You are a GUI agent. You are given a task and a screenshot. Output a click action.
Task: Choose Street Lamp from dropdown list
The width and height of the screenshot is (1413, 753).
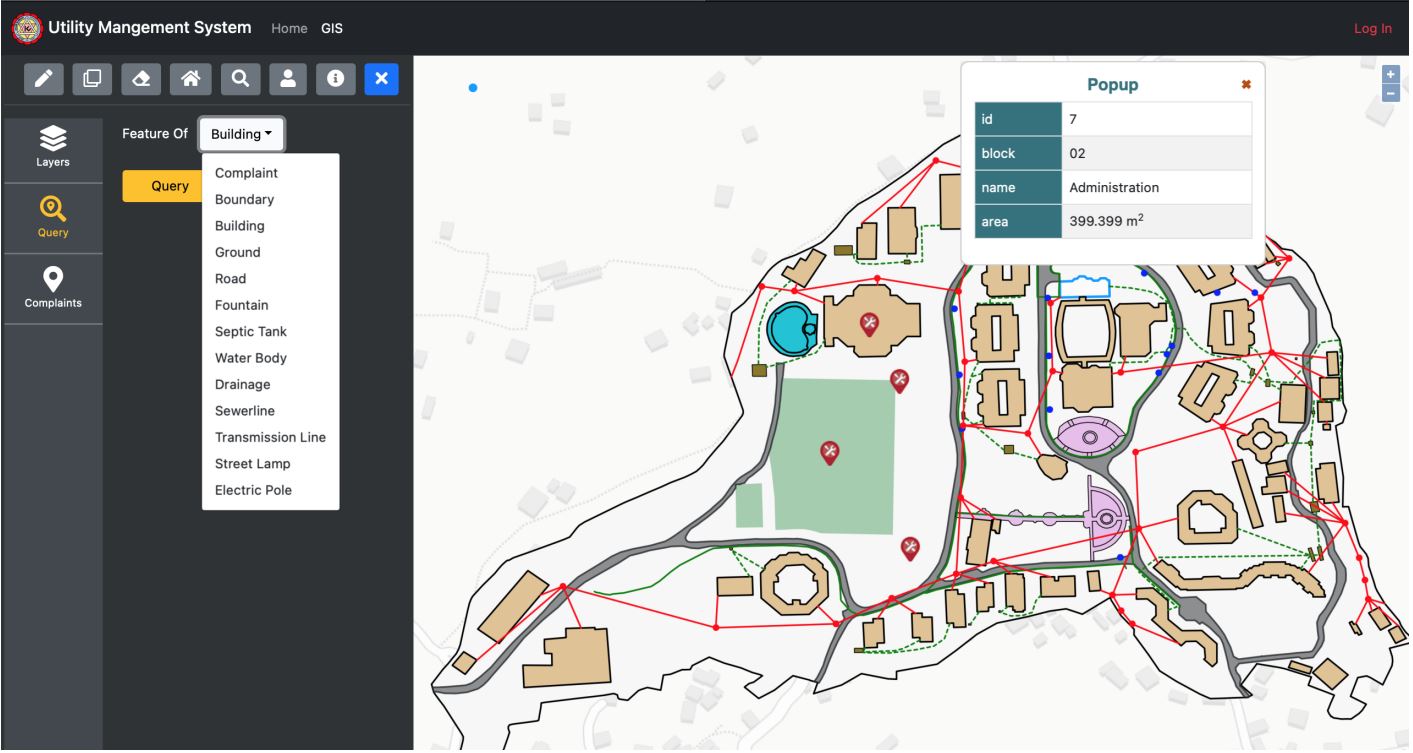[253, 464]
